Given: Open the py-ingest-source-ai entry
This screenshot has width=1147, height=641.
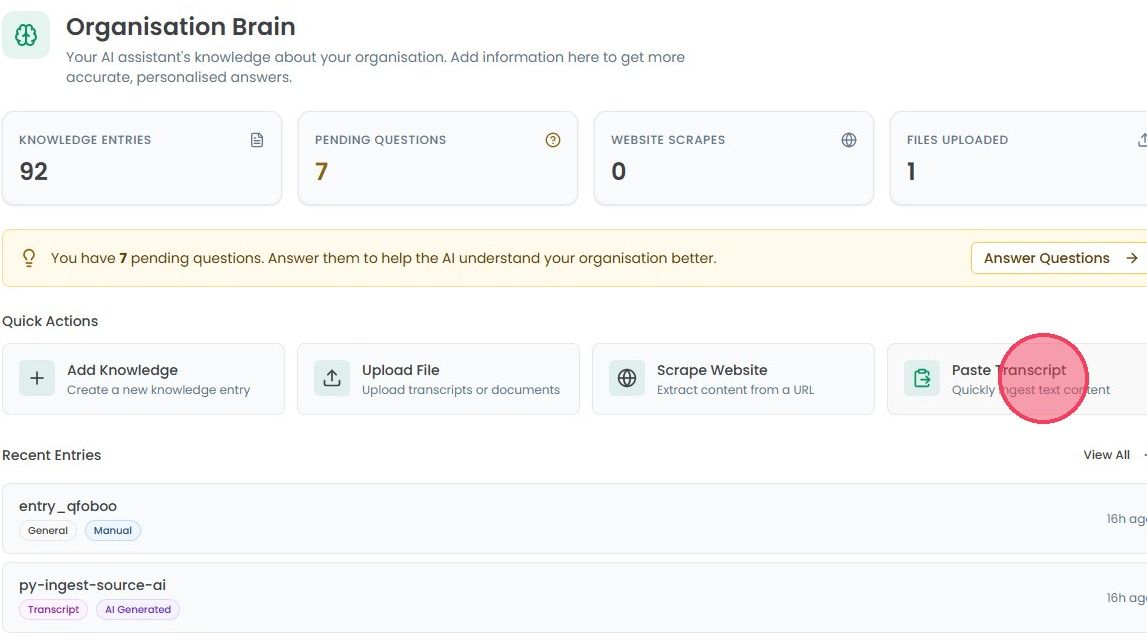Looking at the screenshot, I should pos(574,597).
